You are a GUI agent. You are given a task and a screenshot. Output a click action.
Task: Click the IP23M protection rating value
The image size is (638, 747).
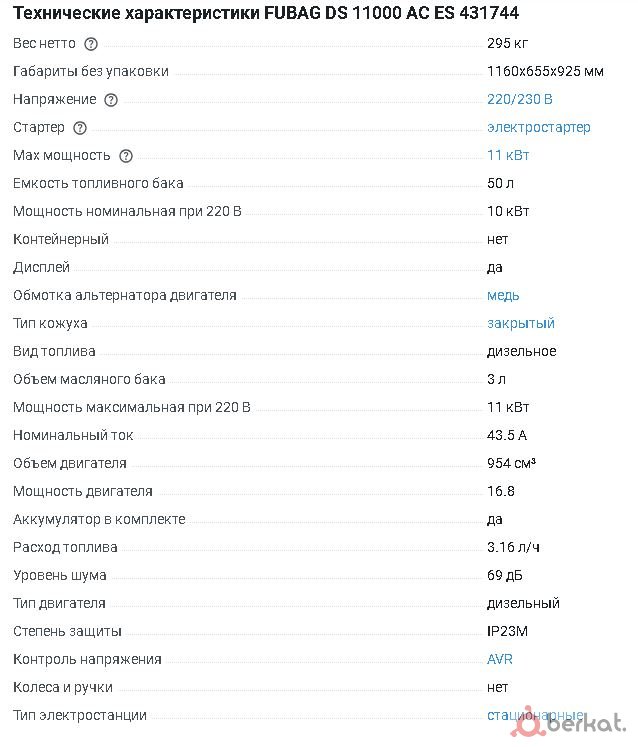tap(509, 632)
